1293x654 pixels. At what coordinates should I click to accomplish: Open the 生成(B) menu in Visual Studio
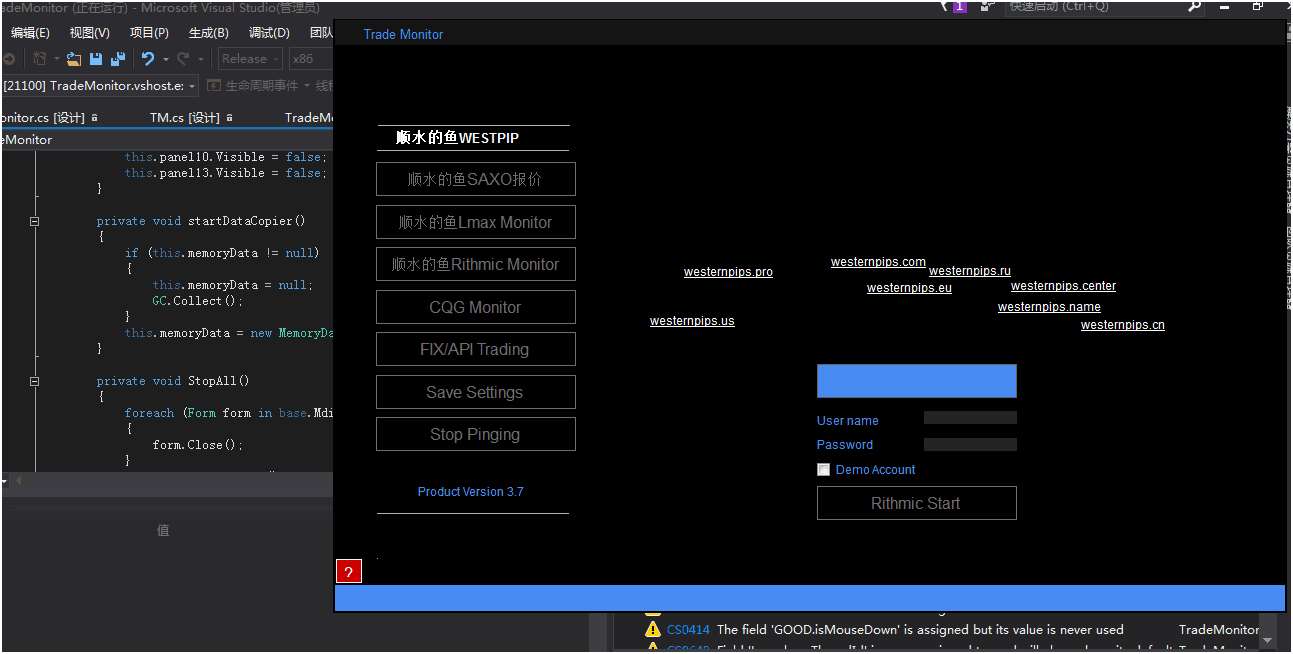208,33
